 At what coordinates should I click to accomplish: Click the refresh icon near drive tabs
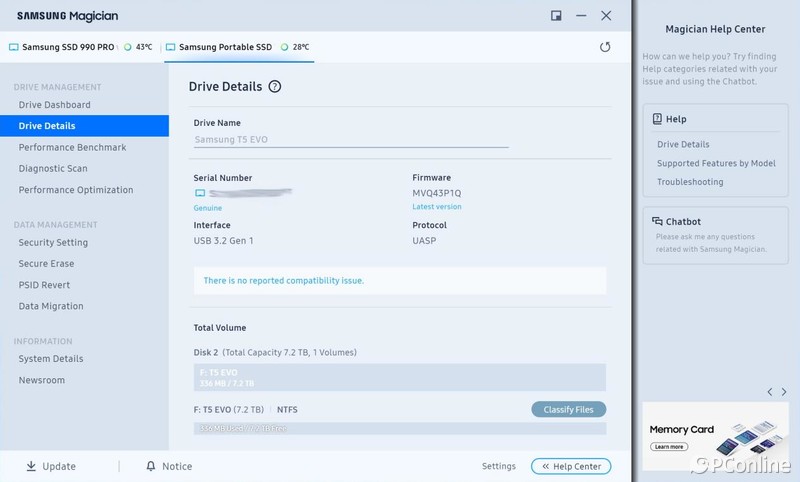pos(605,47)
